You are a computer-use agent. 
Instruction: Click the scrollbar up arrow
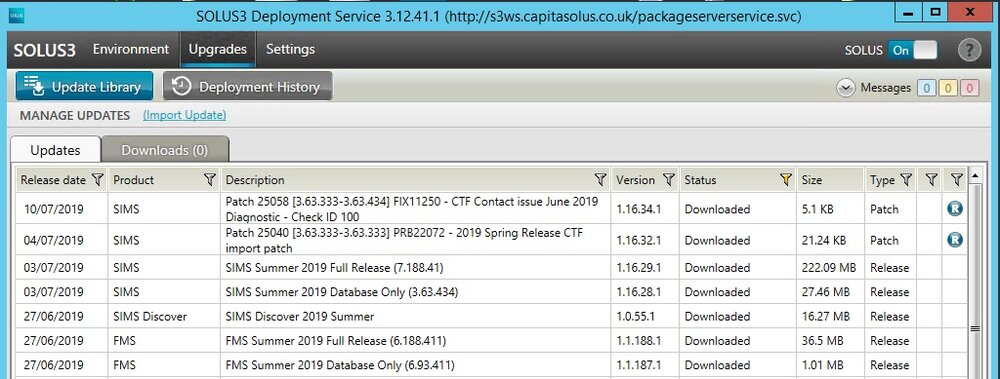pos(974,174)
